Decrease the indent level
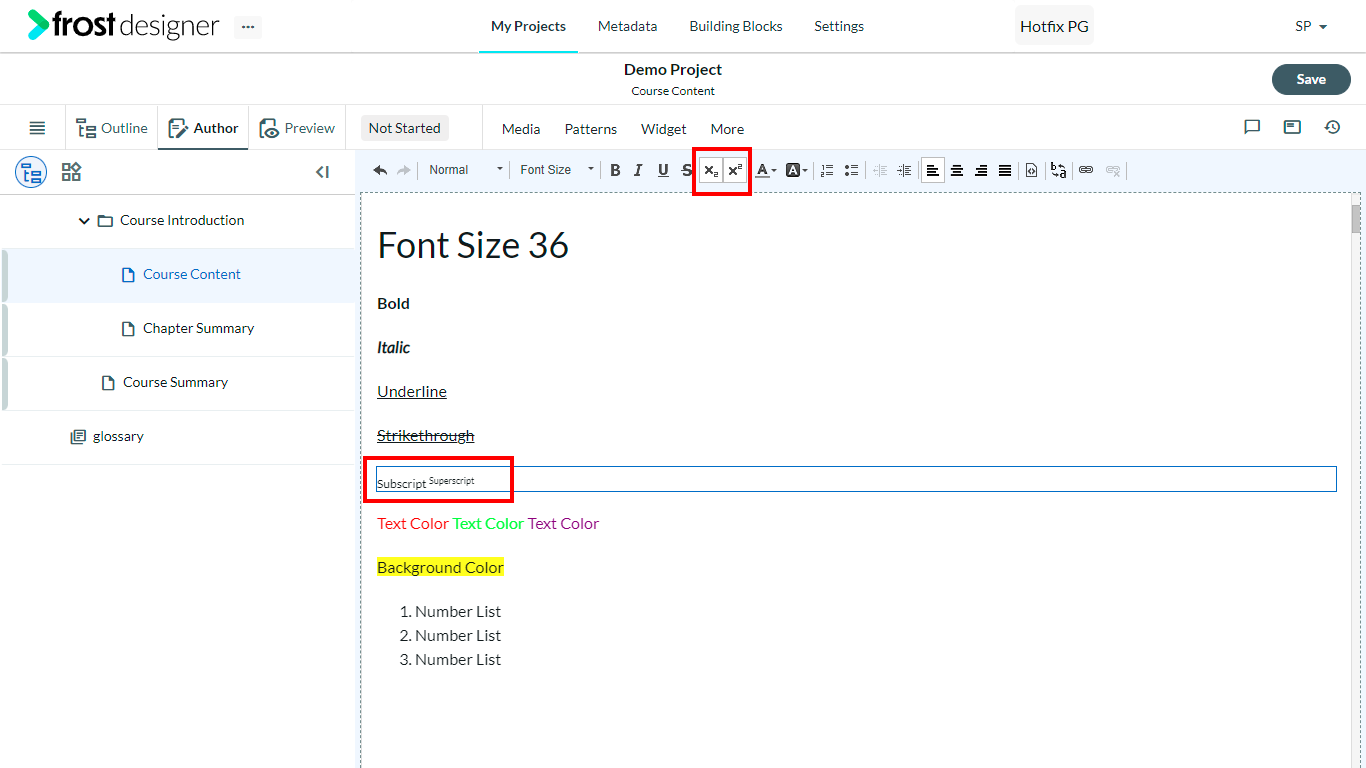The width and height of the screenshot is (1366, 768). 880,170
